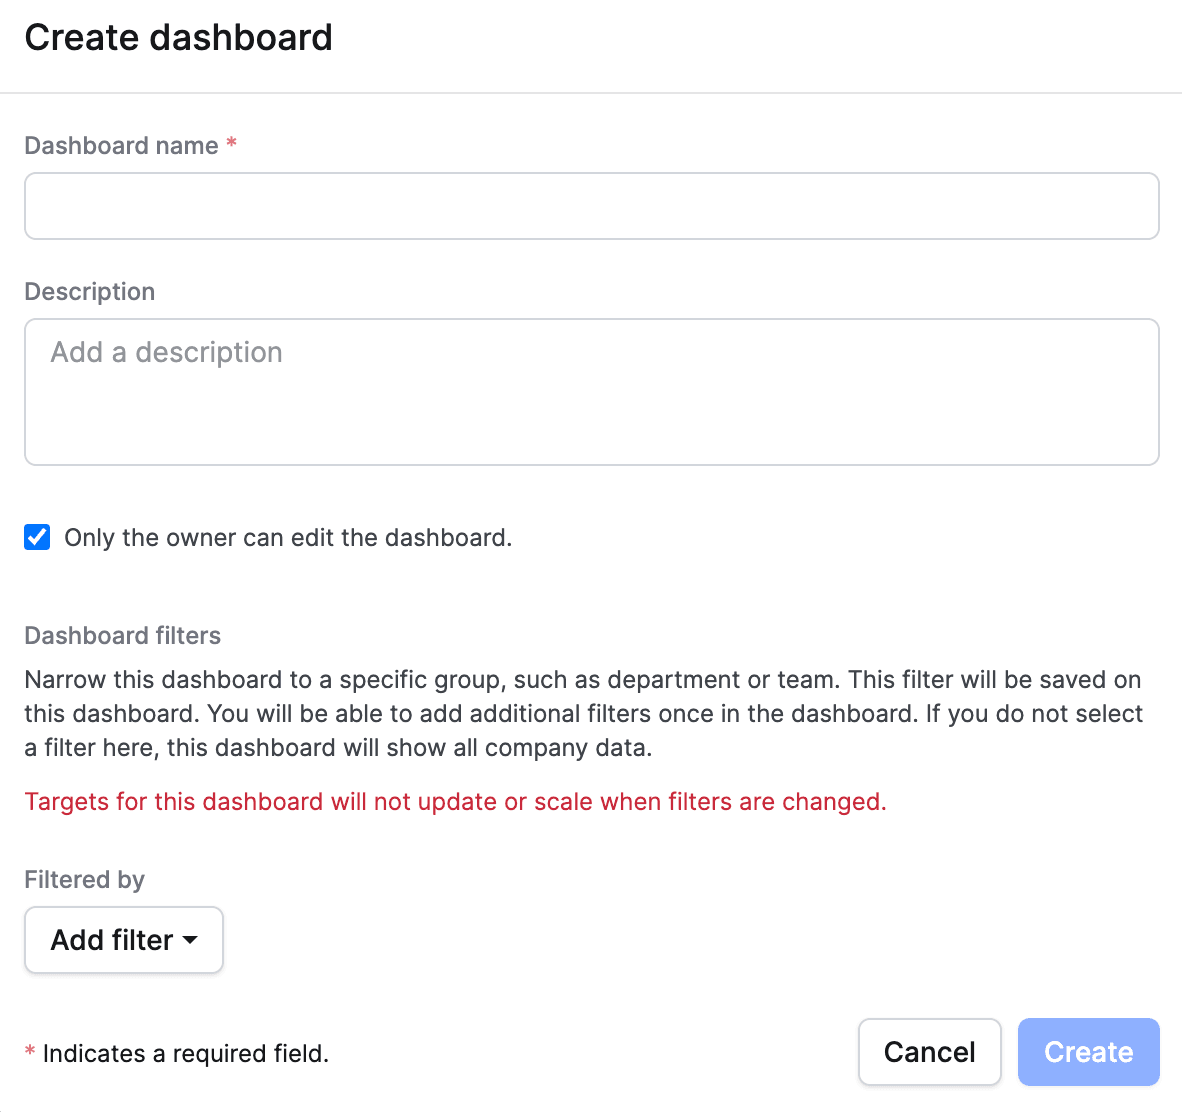Viewport: 1182px width, 1112px height.
Task: Click the caret arrow on Add filter
Action: [190, 940]
